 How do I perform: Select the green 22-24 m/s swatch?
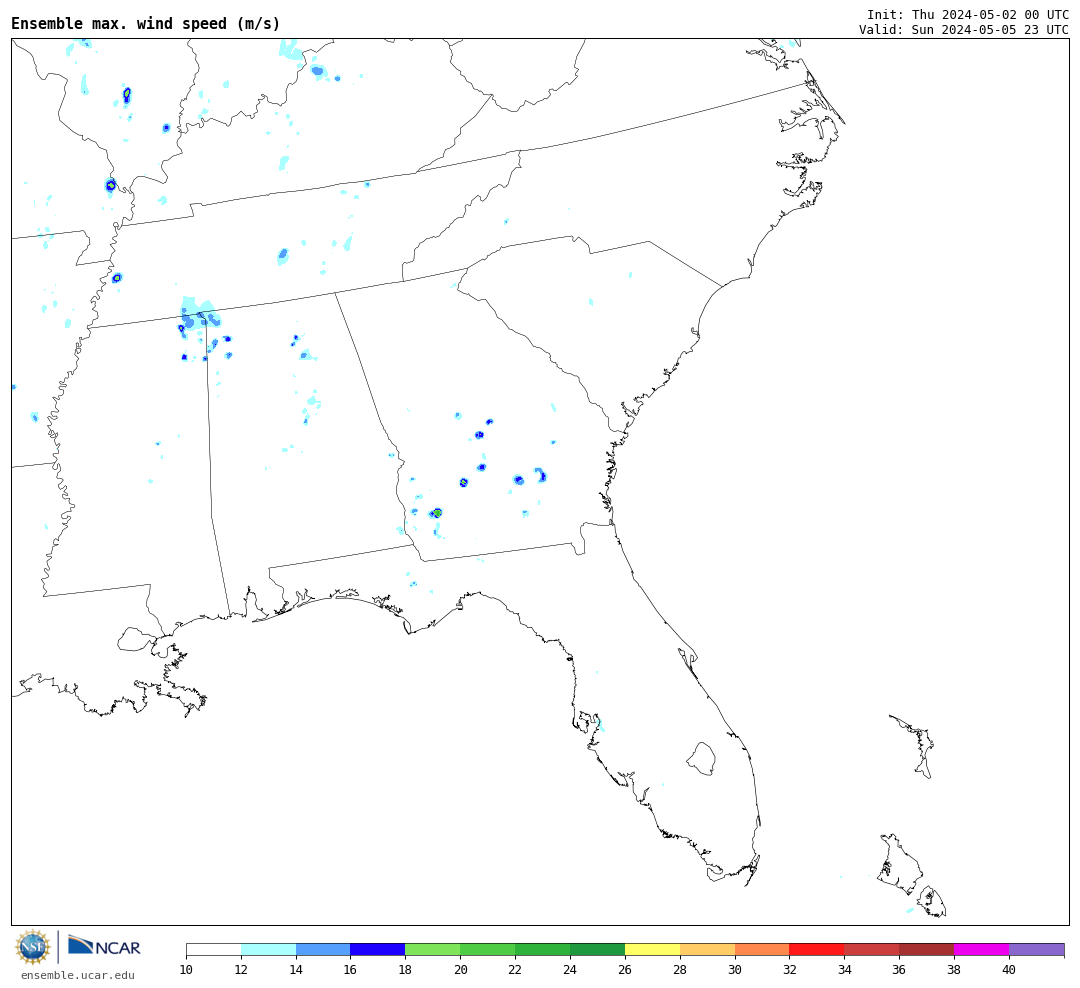[543, 949]
